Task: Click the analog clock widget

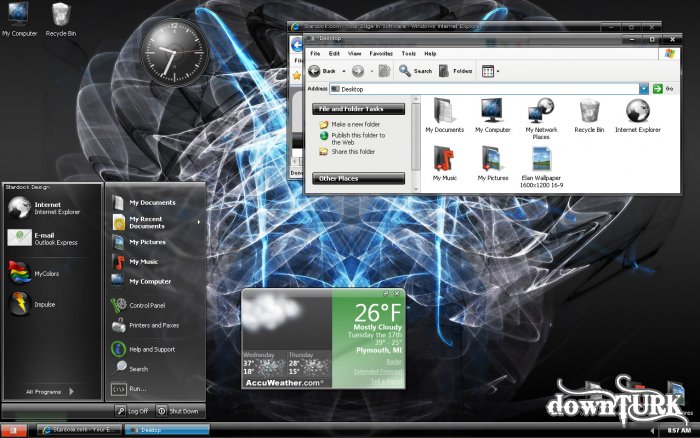Action: point(175,53)
